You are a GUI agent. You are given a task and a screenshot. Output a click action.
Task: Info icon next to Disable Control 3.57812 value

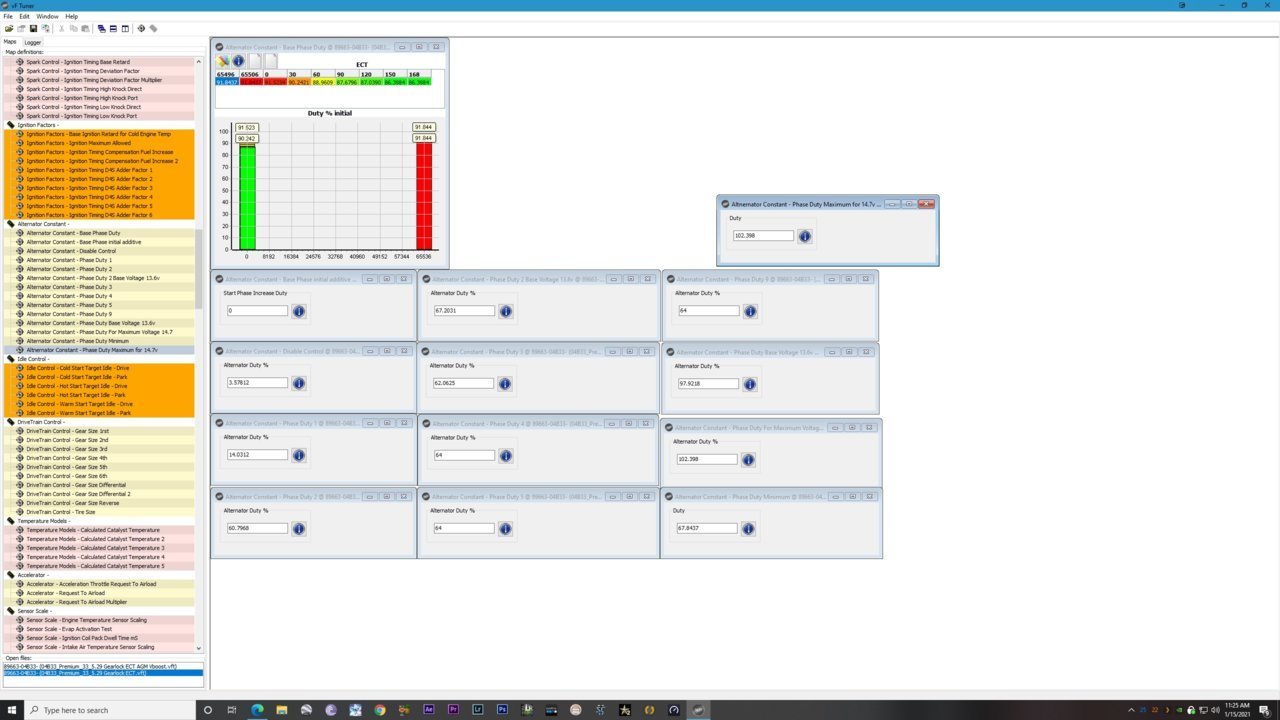(298, 383)
